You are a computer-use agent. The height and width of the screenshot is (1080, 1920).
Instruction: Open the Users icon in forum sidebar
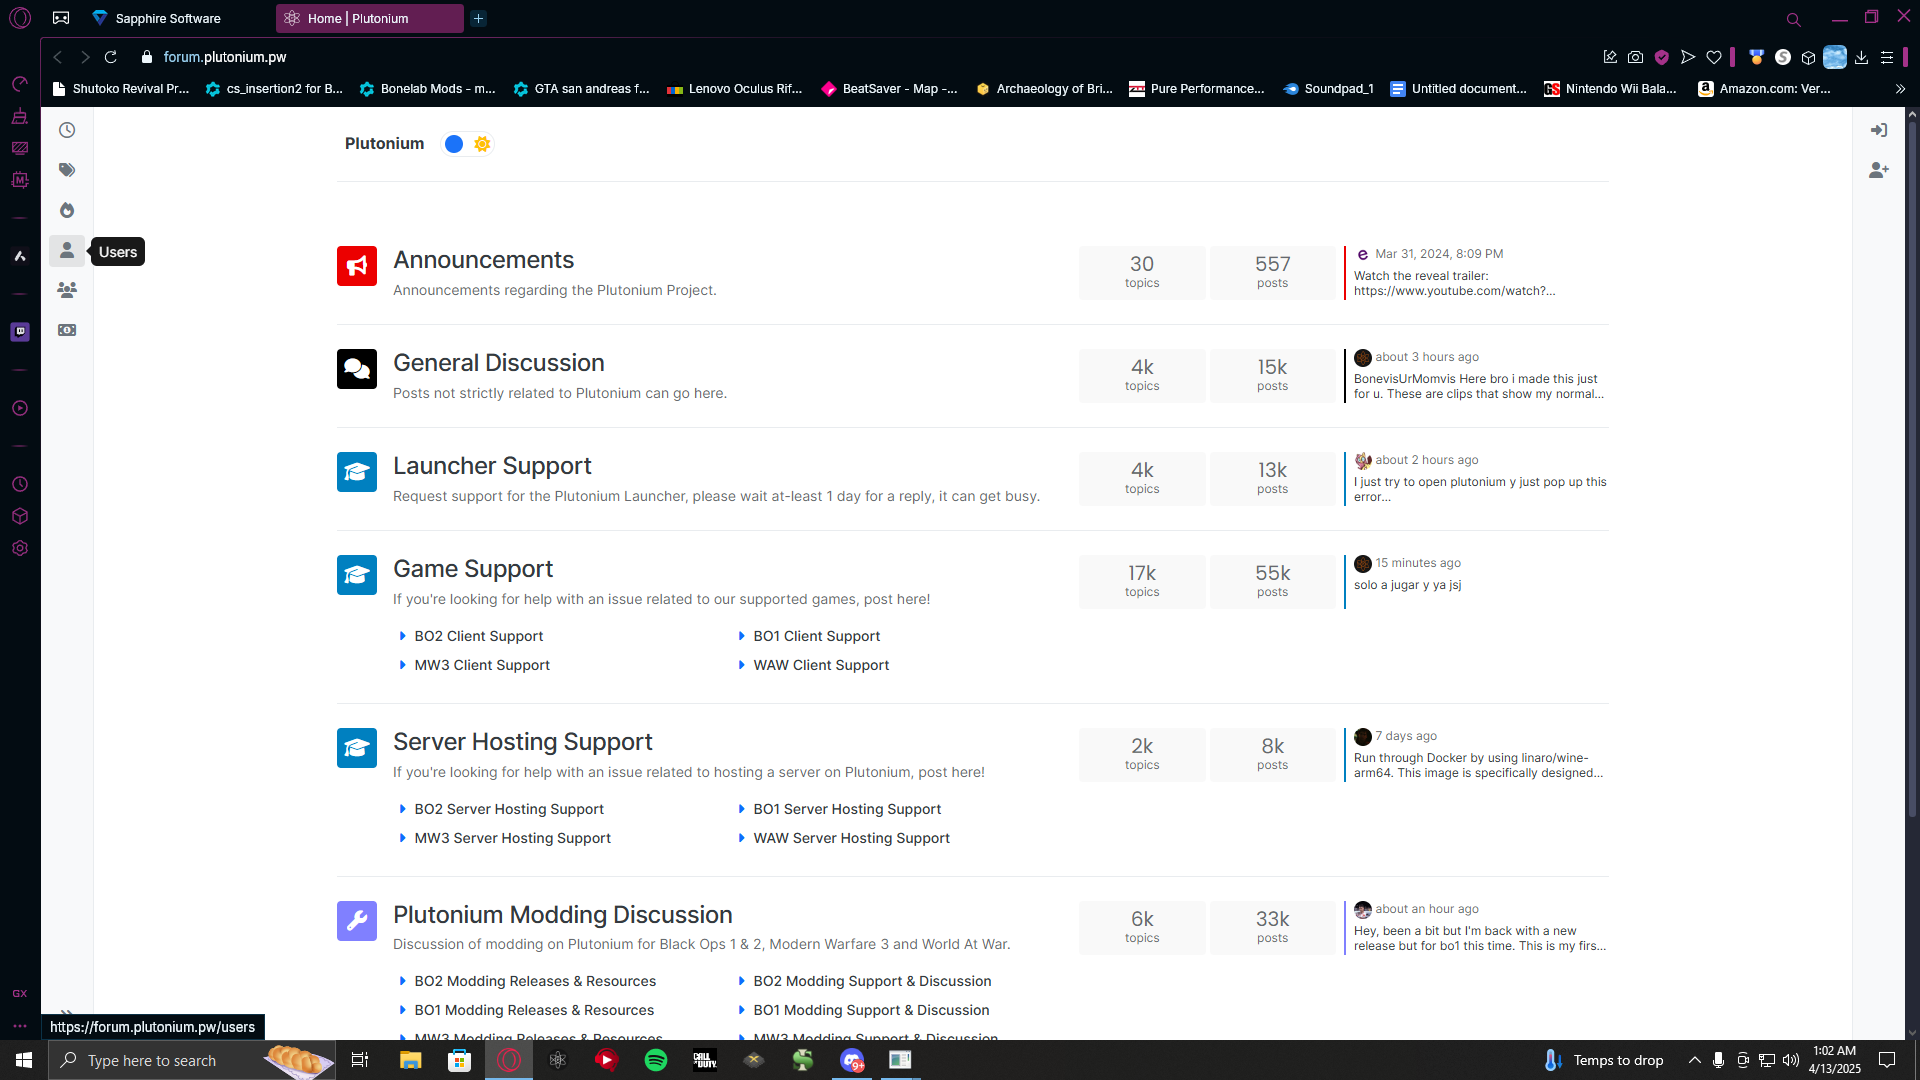tap(67, 250)
